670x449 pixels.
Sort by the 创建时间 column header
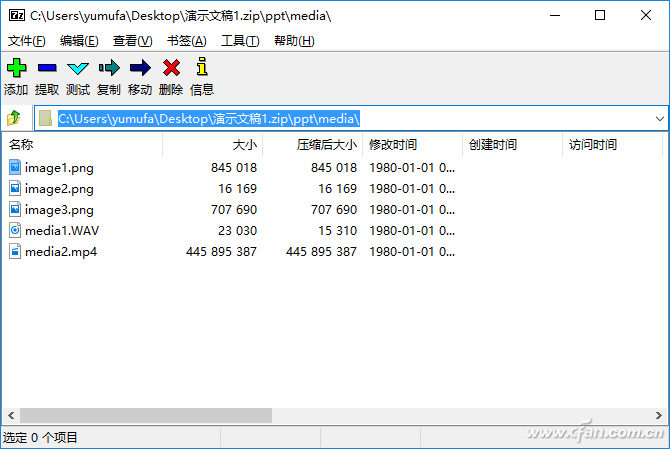pyautogui.click(x=512, y=144)
